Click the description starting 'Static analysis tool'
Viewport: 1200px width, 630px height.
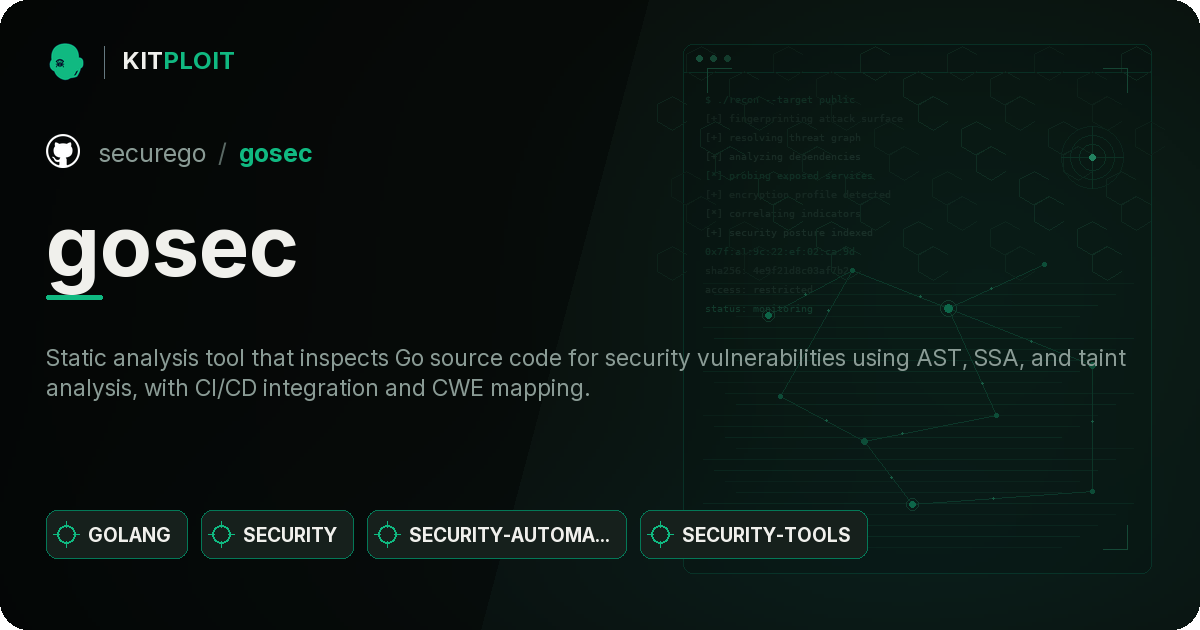(x=586, y=373)
